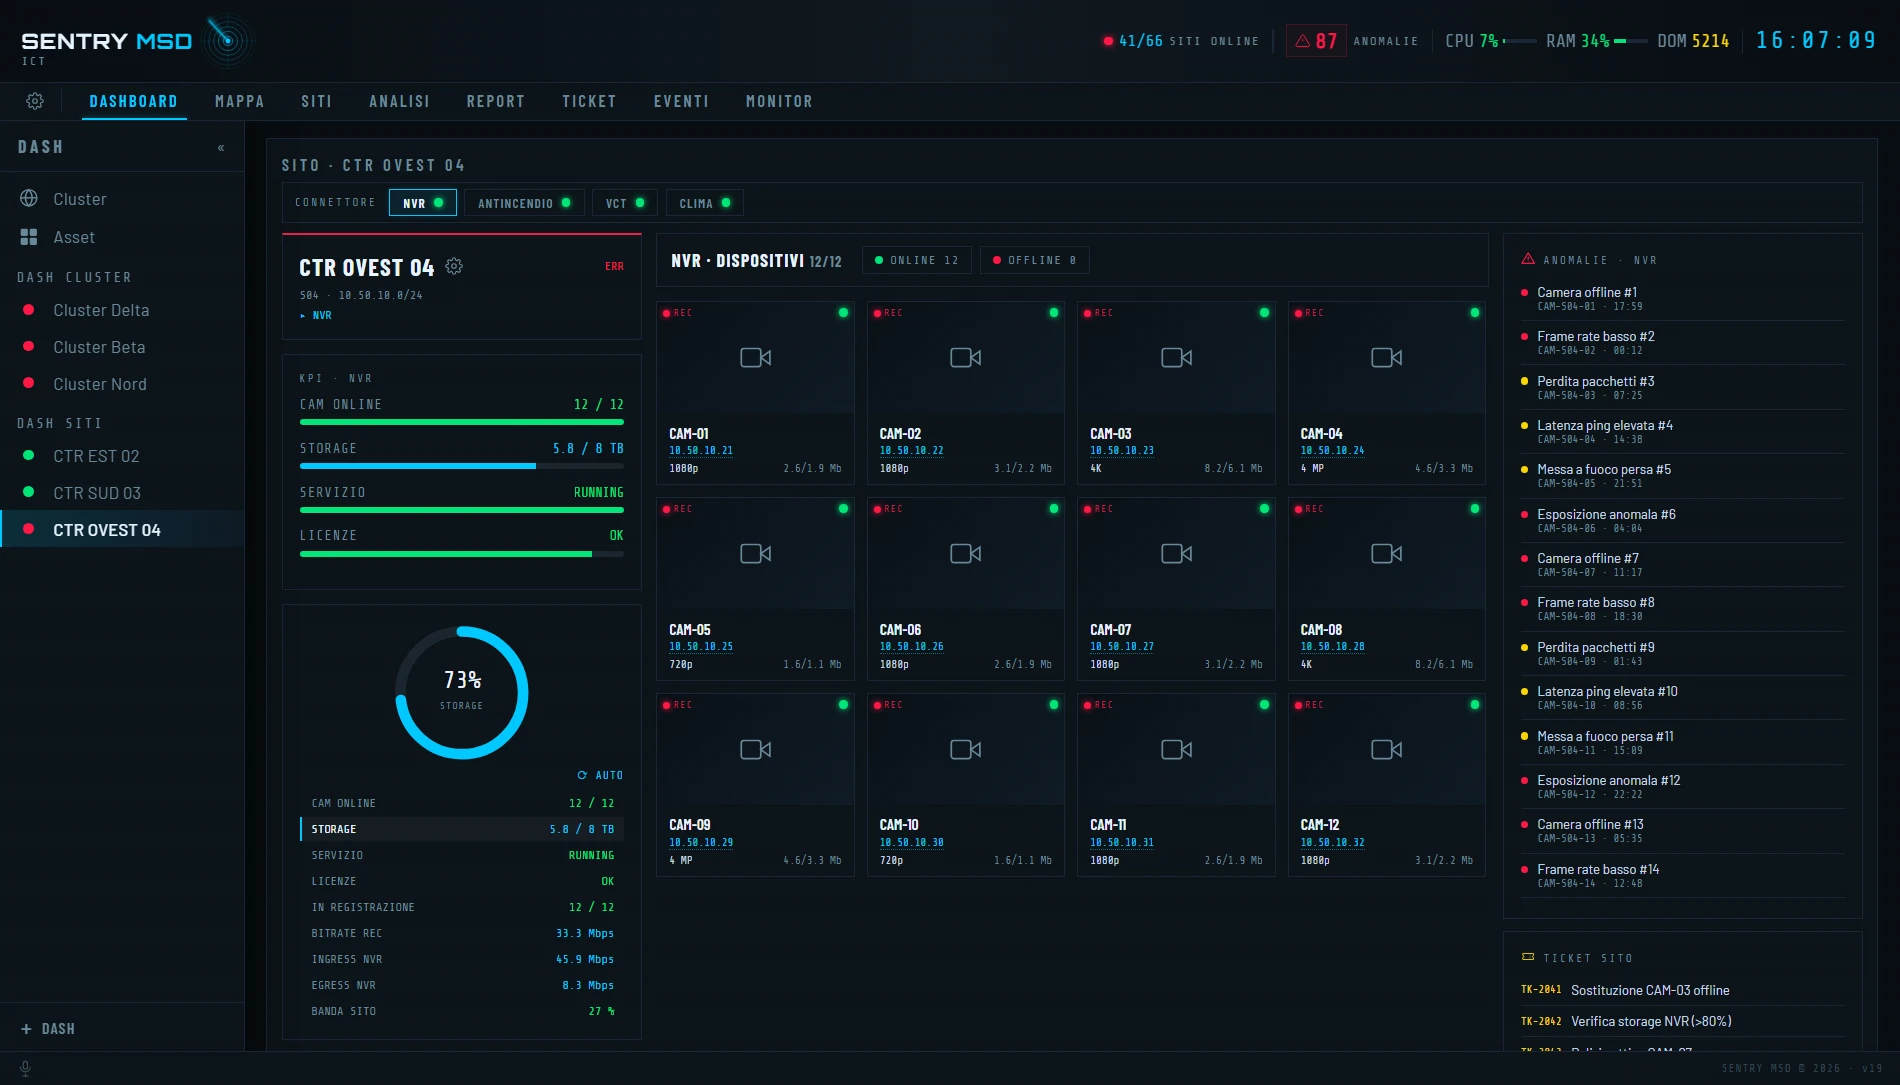Open CAM-01 camera feed icon
This screenshot has height=1085, width=1900.
point(755,357)
